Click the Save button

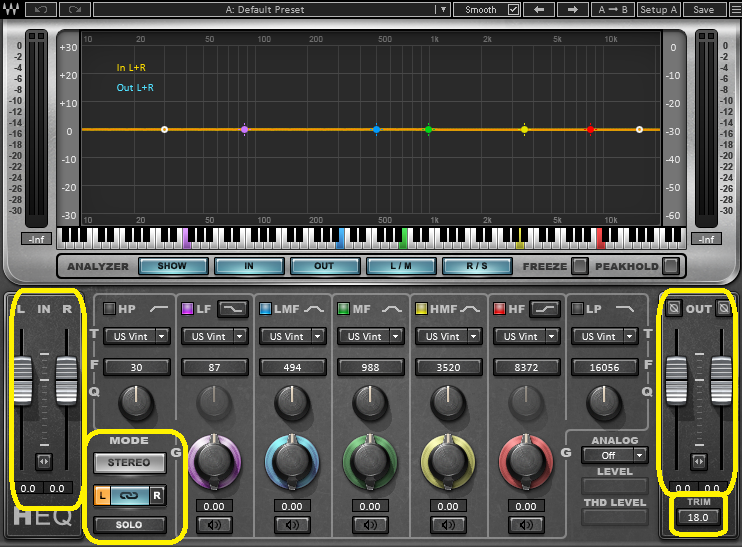pos(704,9)
